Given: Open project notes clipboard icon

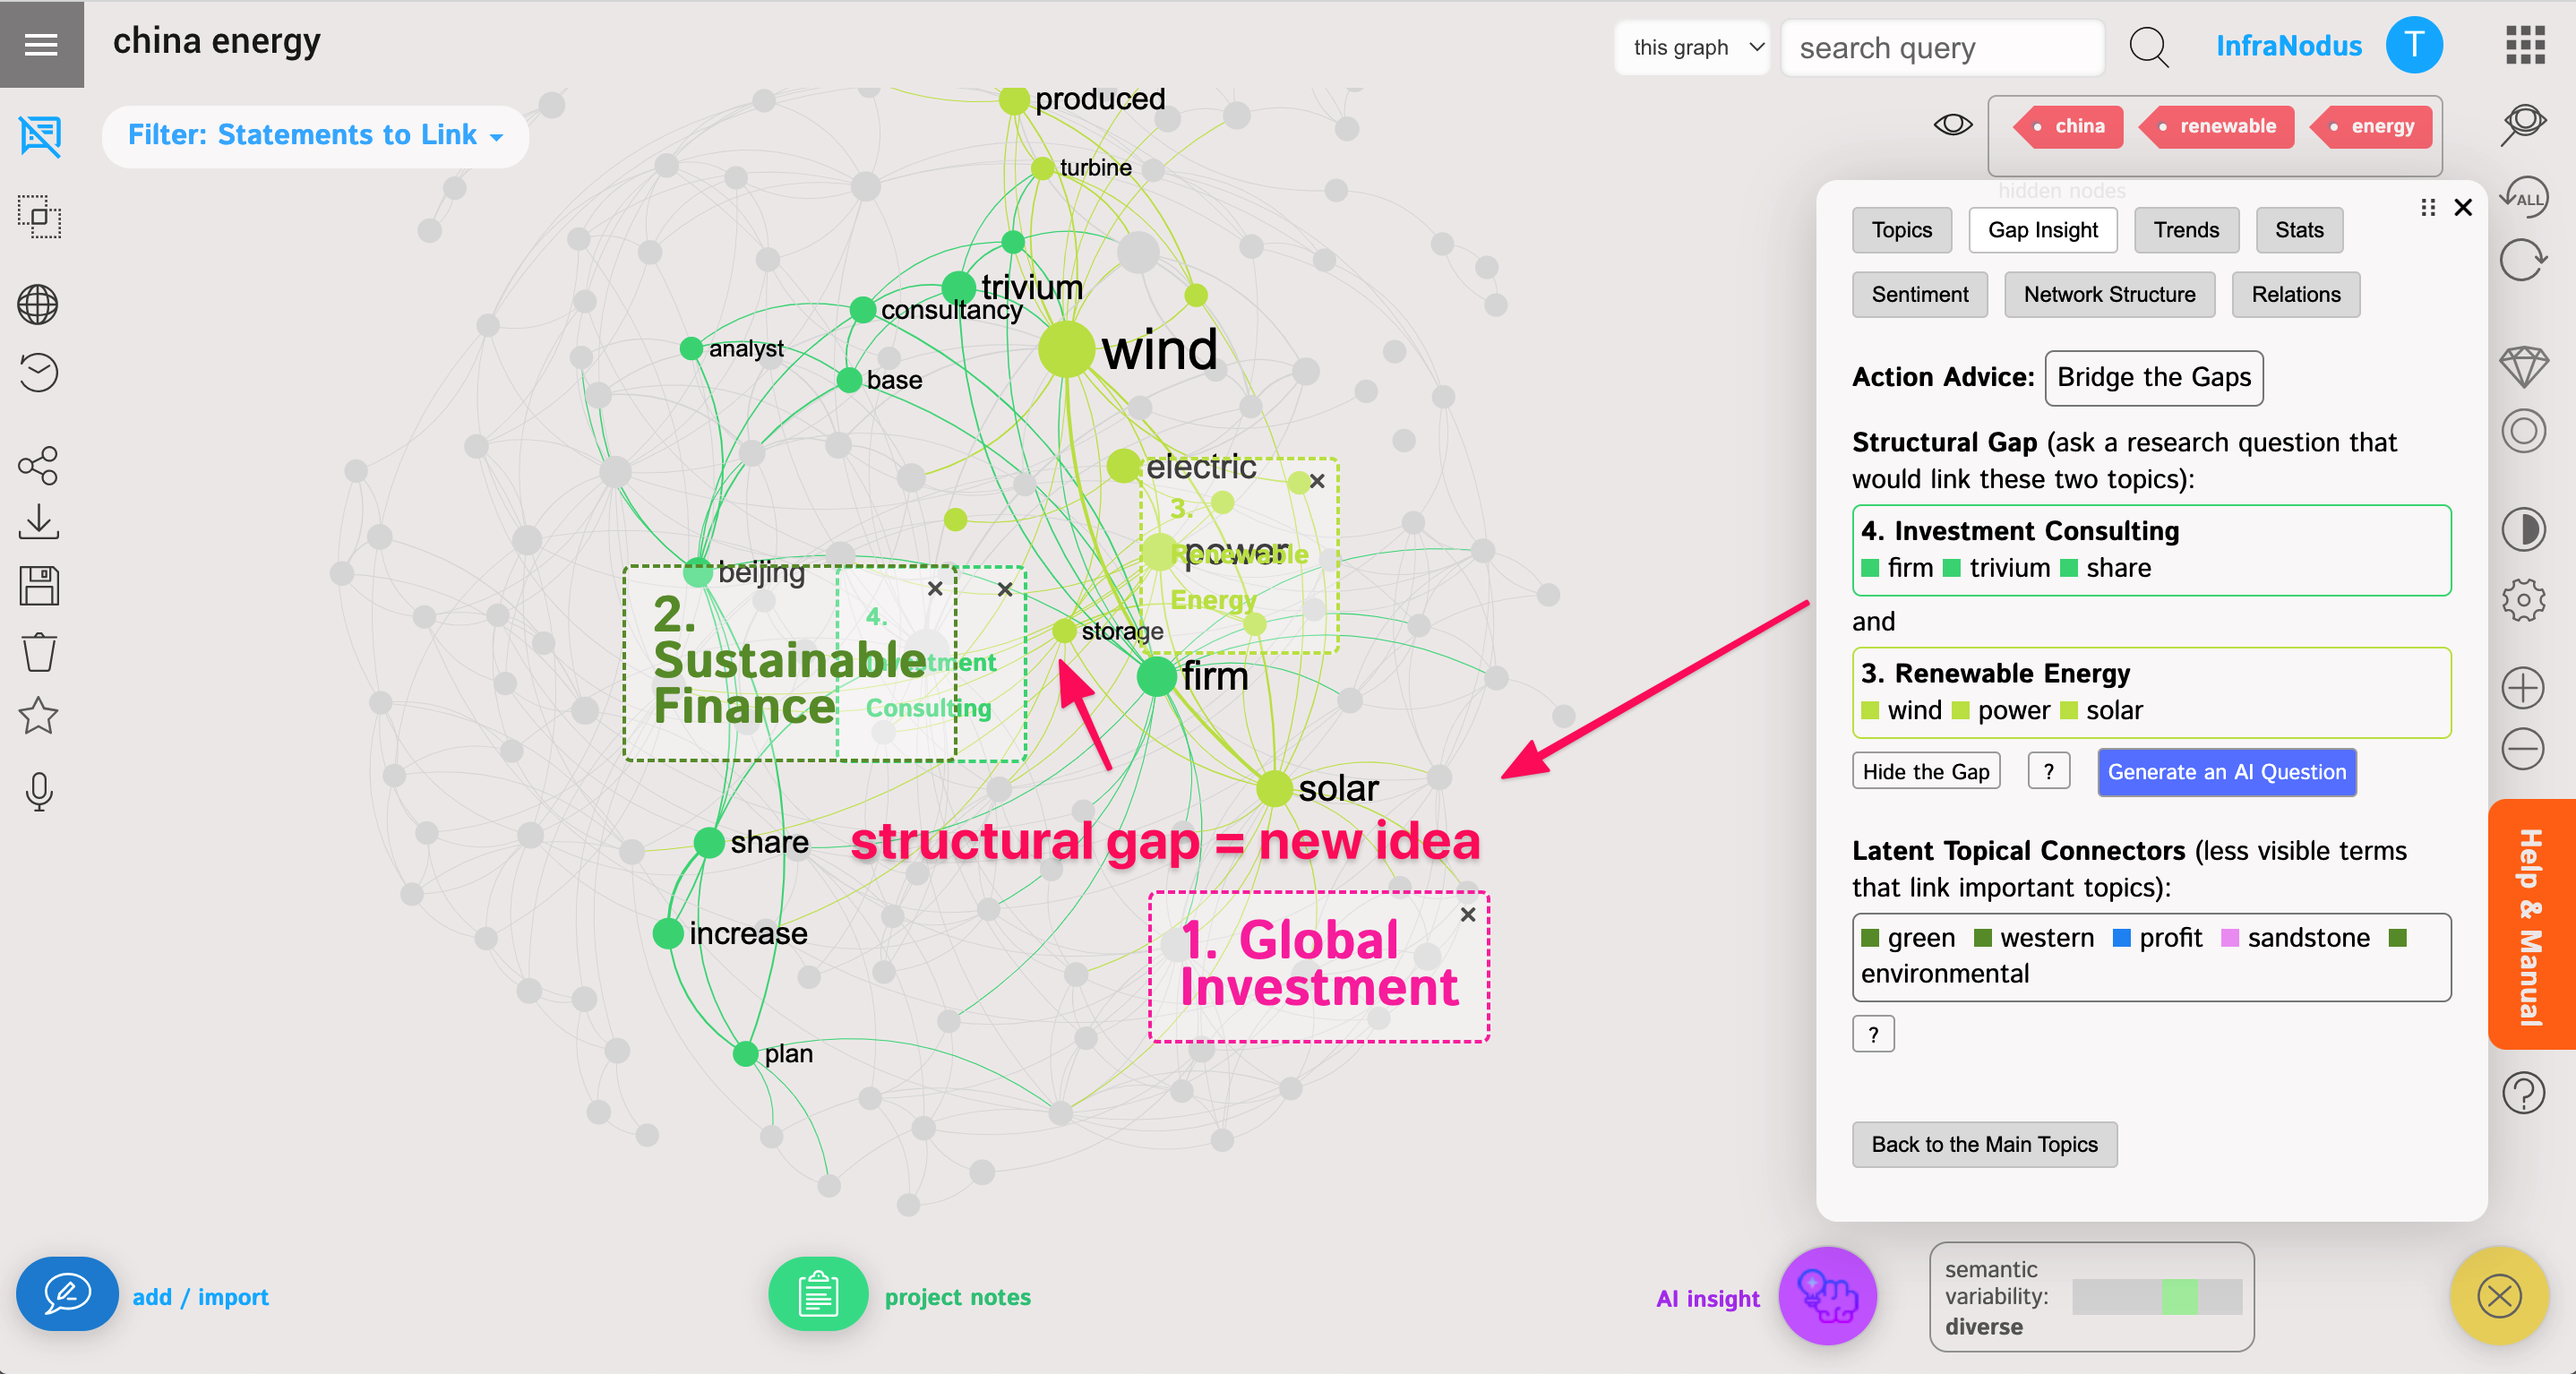Looking at the screenshot, I should (x=817, y=1294).
